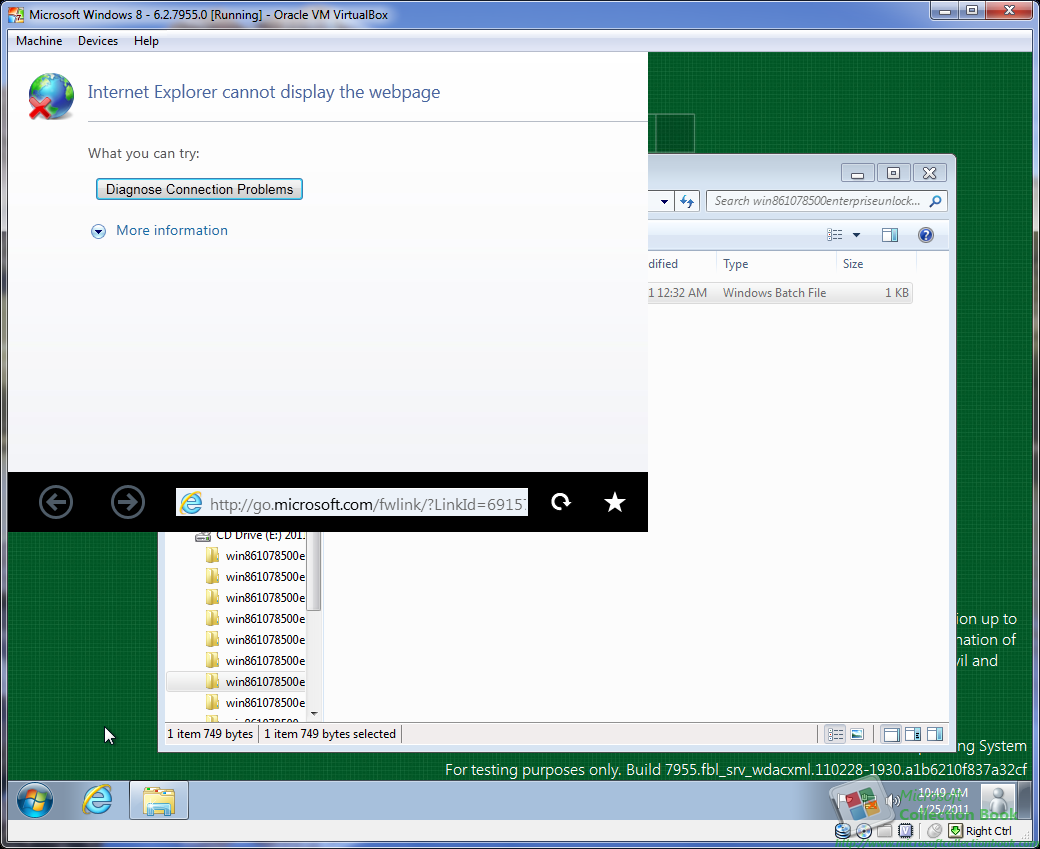Viewport: 1040px width, 849px height.
Task: Click VirtualBox optical disc status icon
Action: (x=864, y=831)
